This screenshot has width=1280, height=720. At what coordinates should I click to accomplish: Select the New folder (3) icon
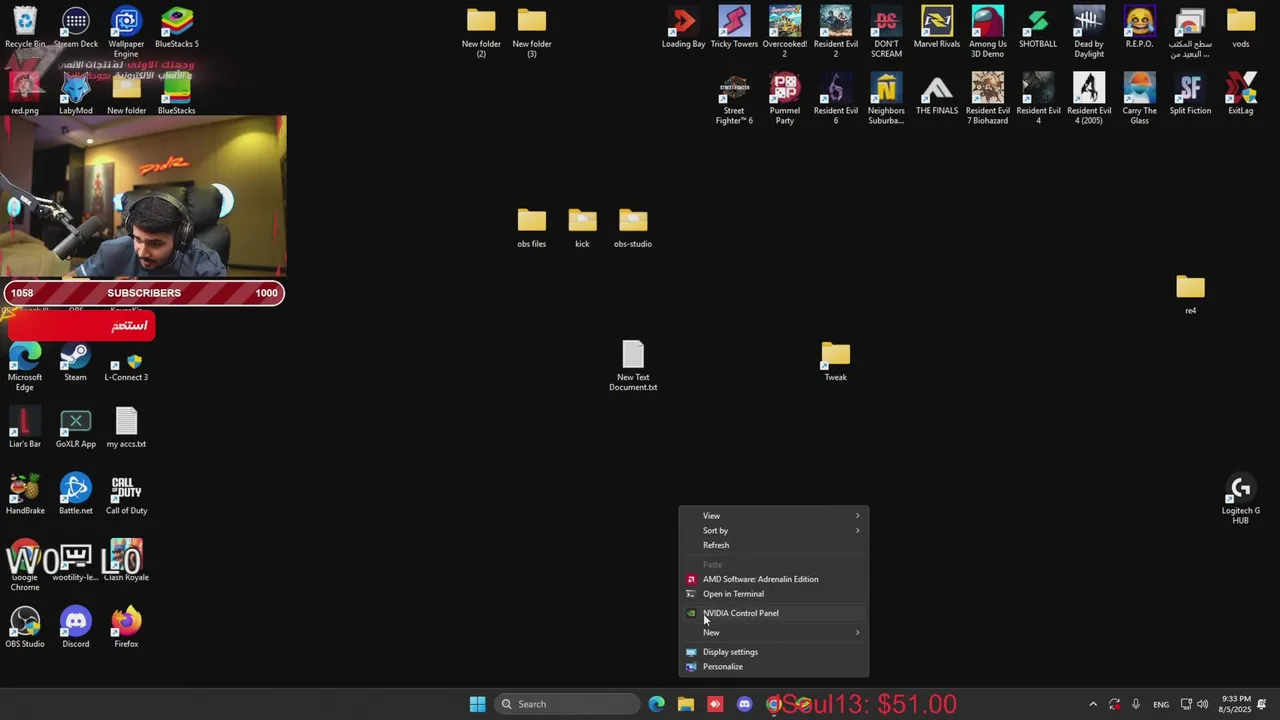[x=532, y=32]
